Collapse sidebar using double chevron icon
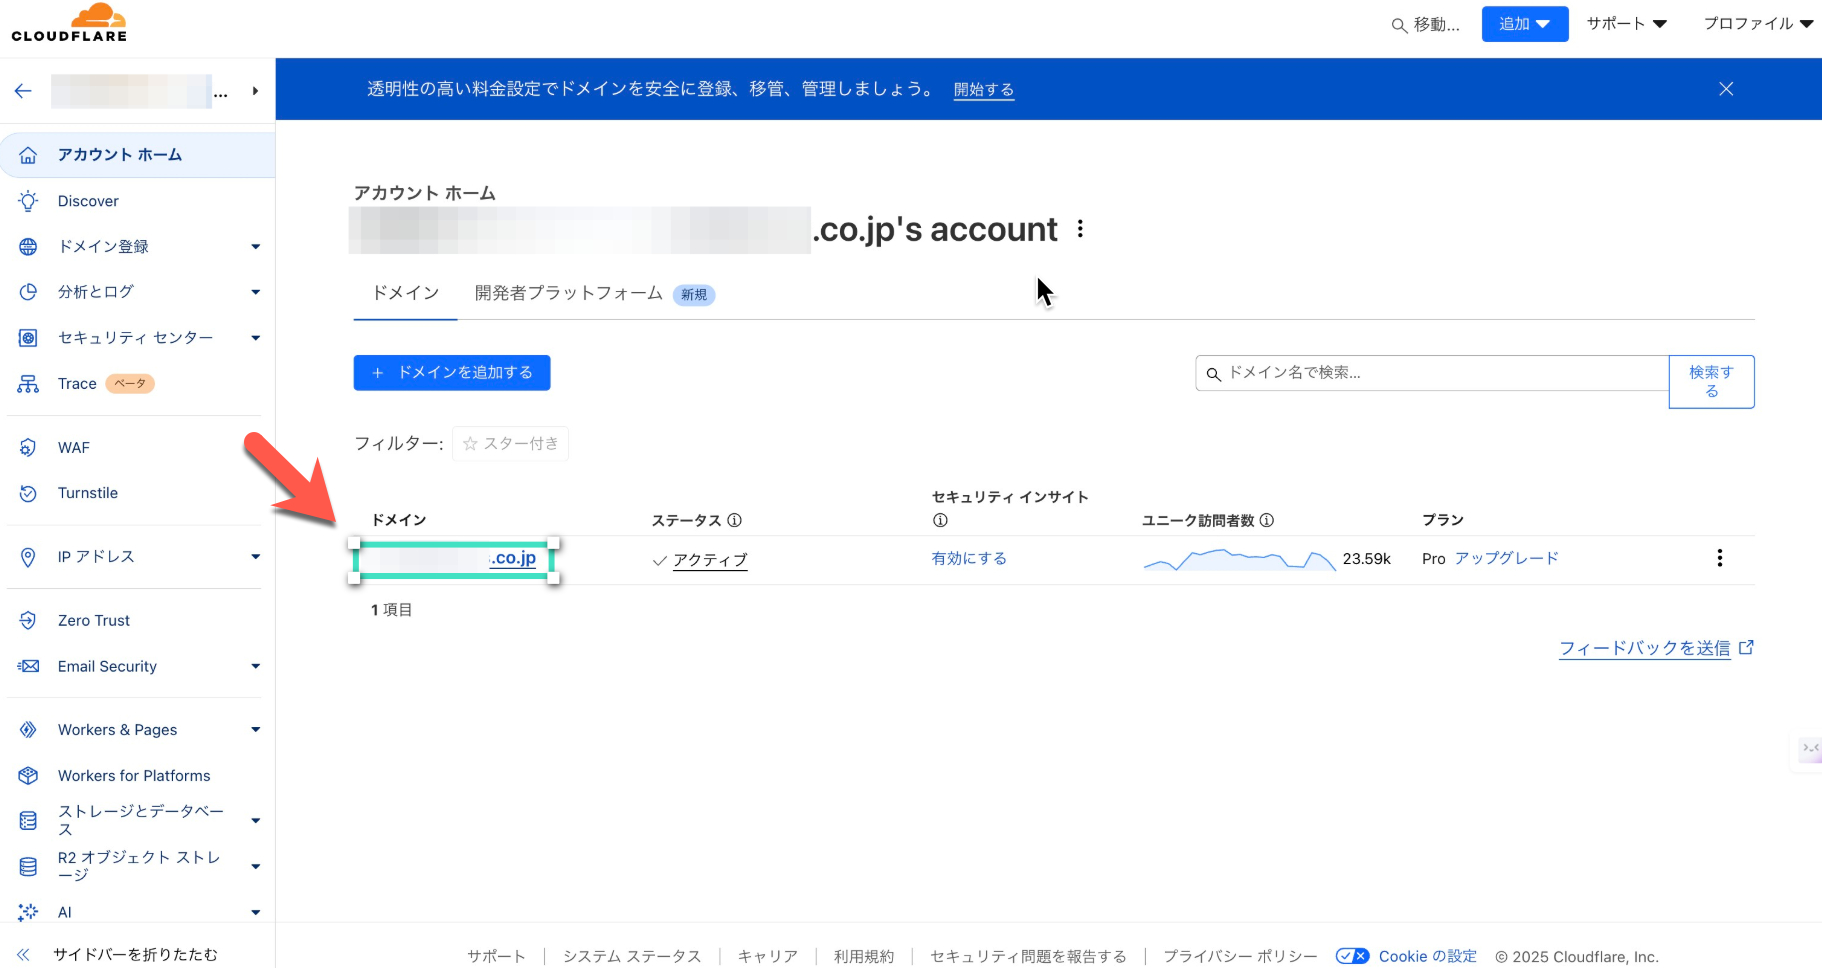 click(x=23, y=955)
